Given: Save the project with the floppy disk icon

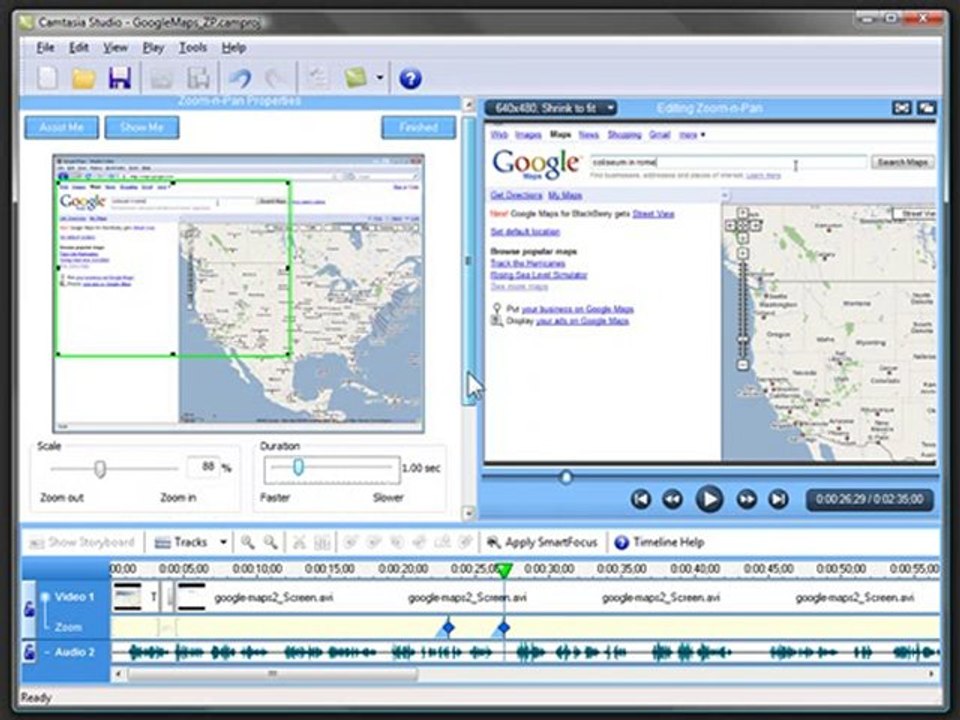Looking at the screenshot, I should click(x=119, y=78).
